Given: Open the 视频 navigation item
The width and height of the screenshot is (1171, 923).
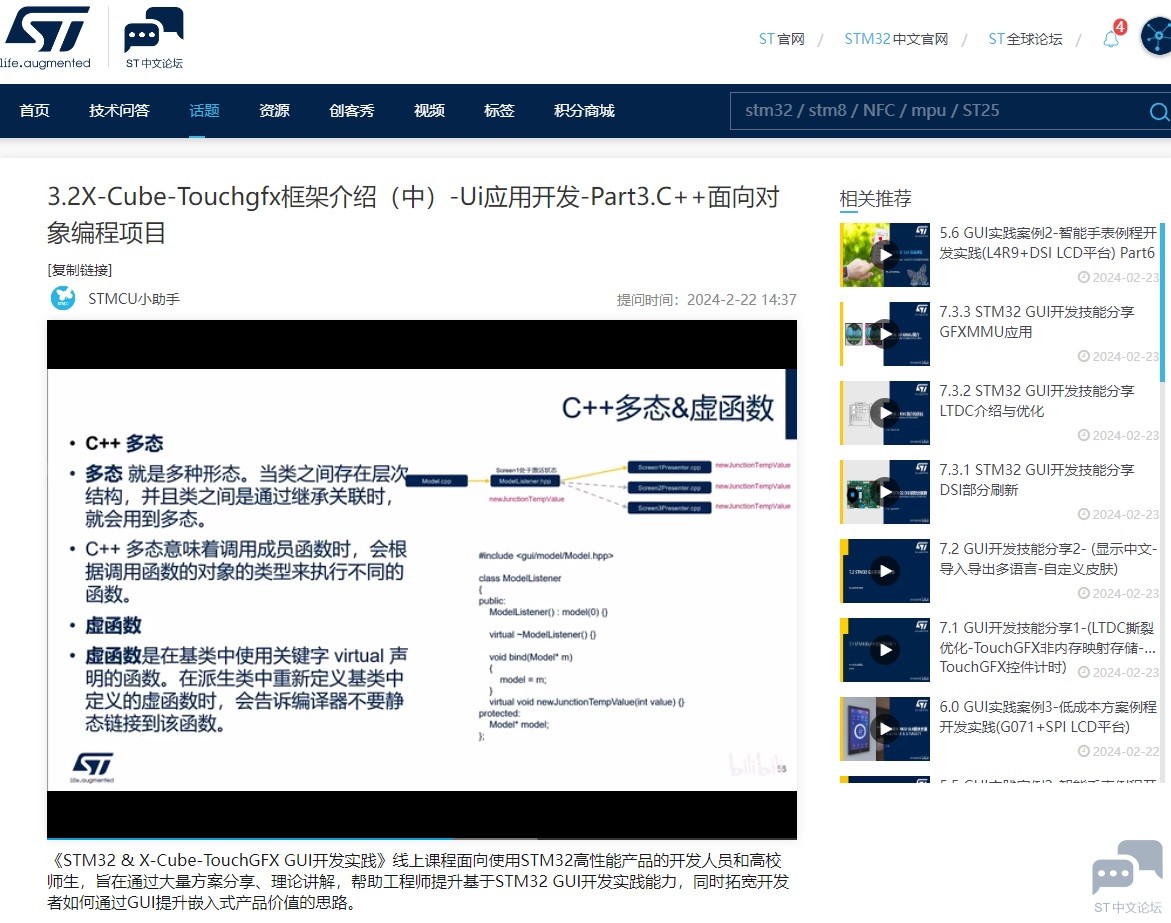Looking at the screenshot, I should pos(429,111).
